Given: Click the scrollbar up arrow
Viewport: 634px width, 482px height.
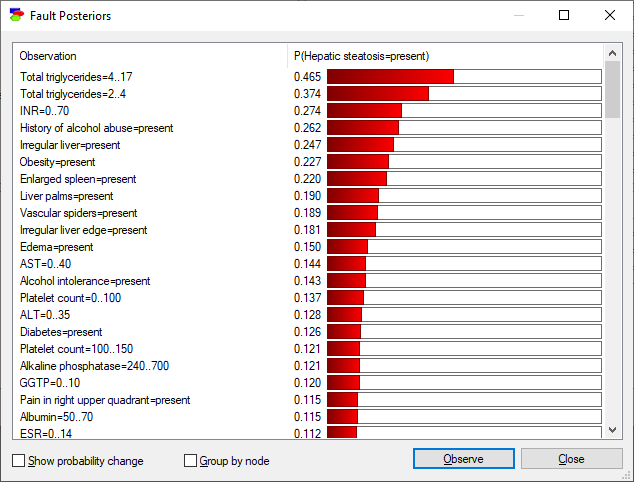Looking at the screenshot, I should [612, 53].
